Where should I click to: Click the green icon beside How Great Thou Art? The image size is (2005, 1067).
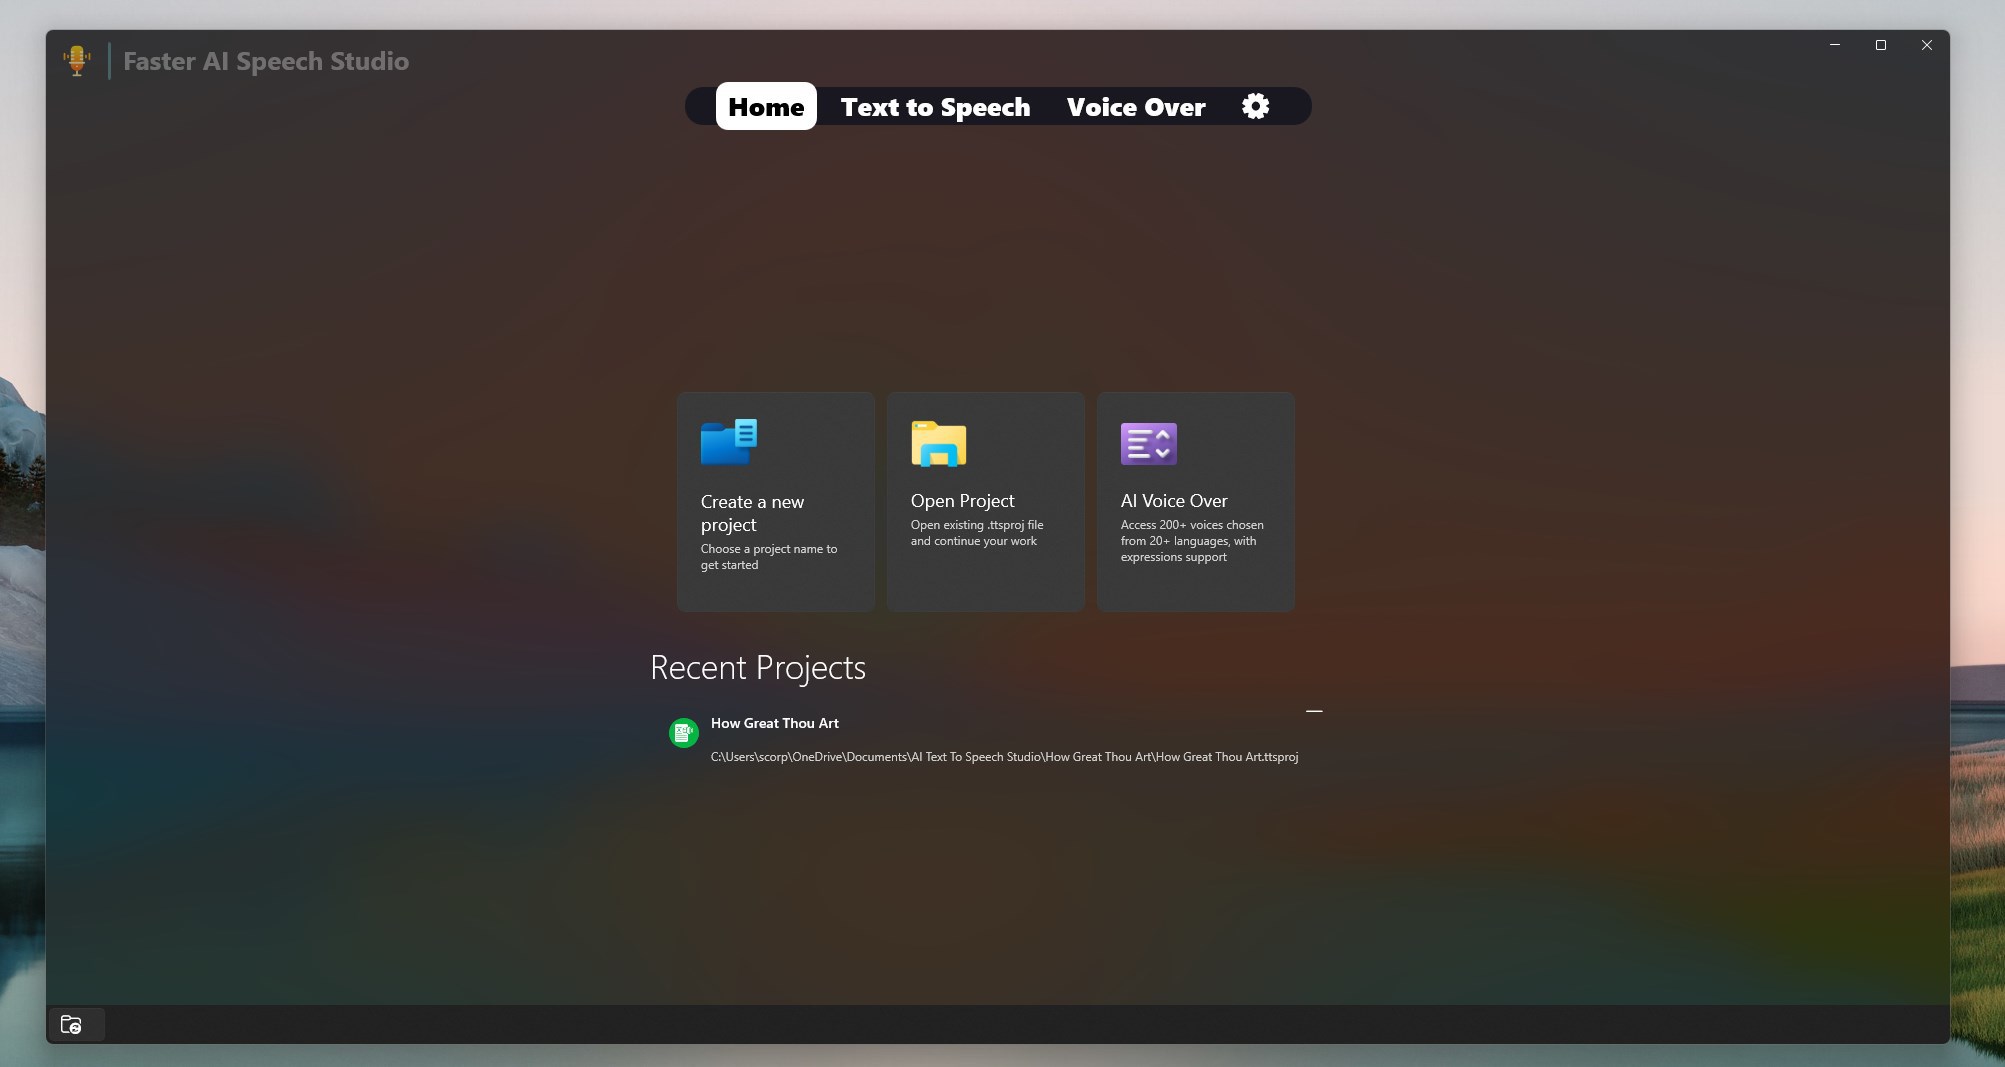coord(683,732)
